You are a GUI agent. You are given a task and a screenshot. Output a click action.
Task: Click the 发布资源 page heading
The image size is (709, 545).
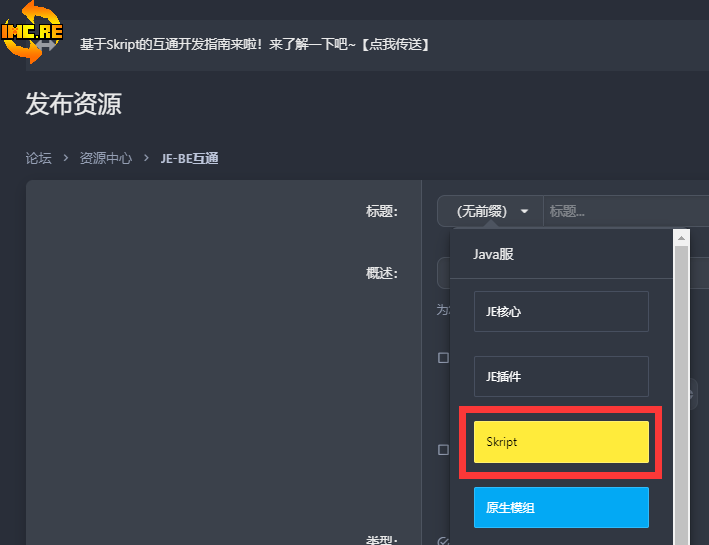click(x=74, y=103)
